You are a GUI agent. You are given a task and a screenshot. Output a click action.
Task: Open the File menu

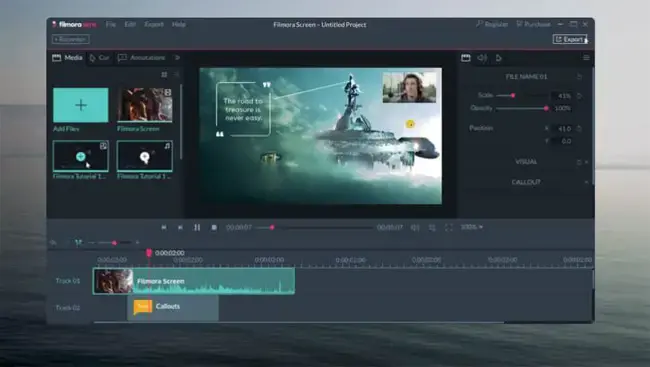pos(111,24)
